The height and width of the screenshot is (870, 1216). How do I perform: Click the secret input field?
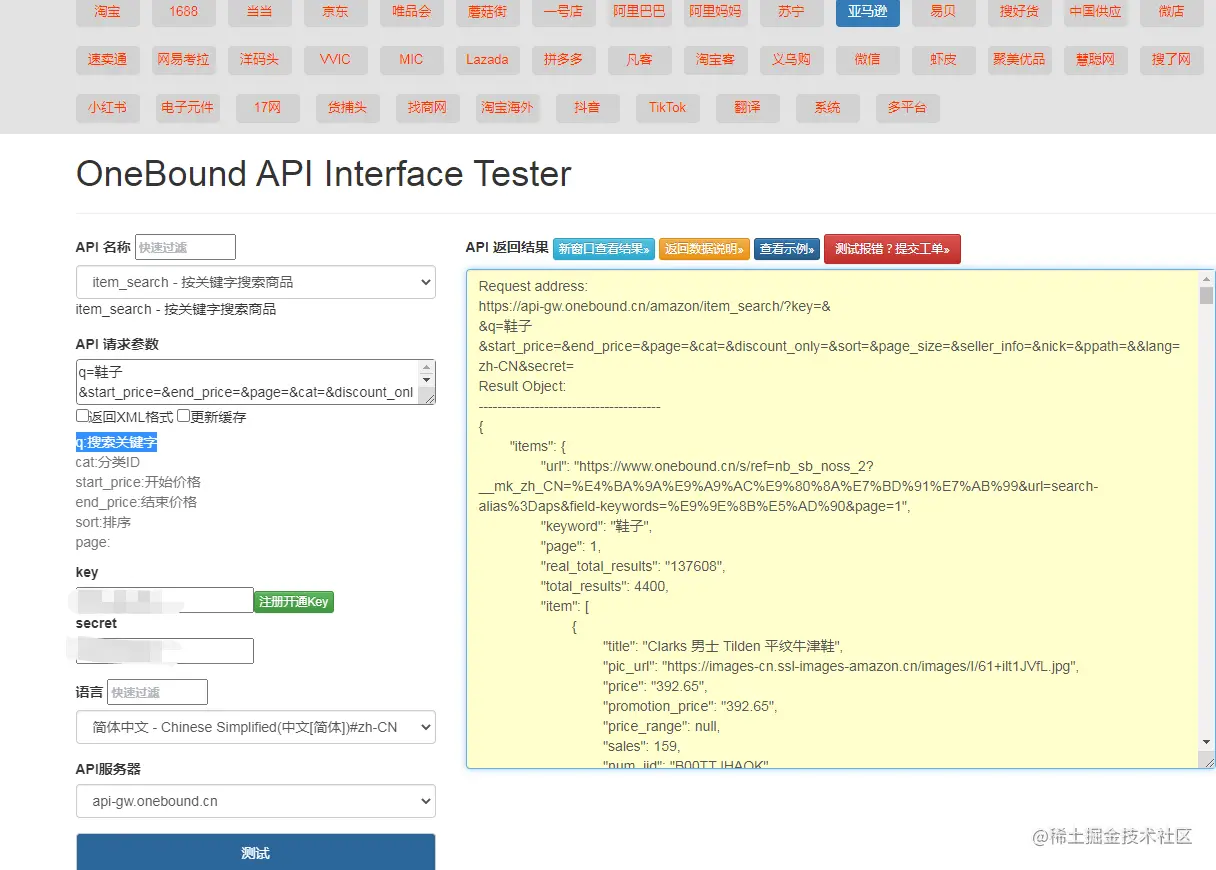[165, 651]
